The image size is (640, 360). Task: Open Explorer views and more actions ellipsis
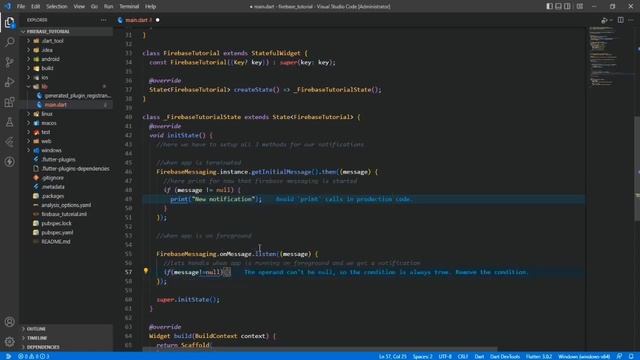coord(104,20)
